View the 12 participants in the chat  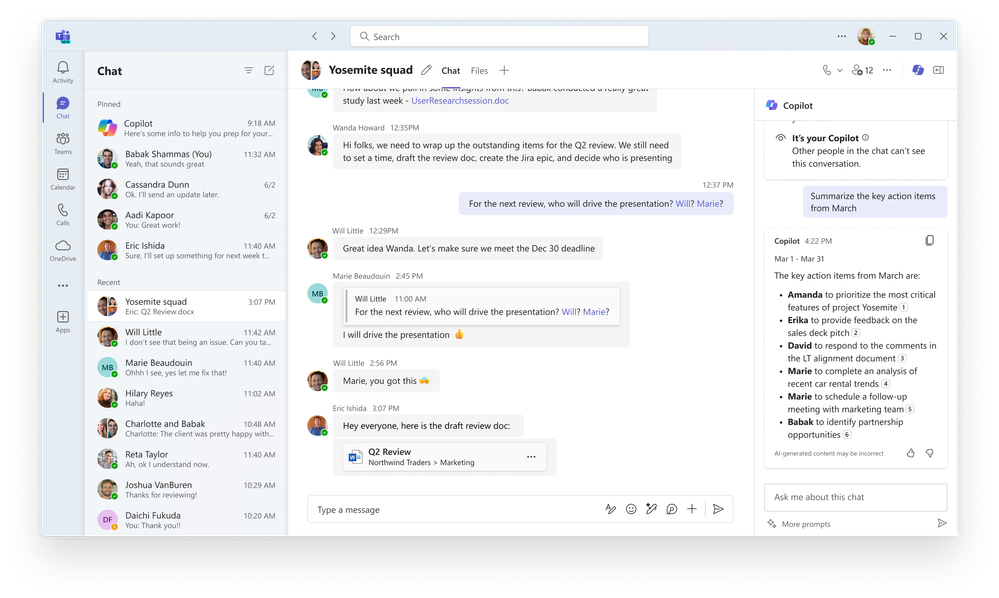tap(862, 70)
